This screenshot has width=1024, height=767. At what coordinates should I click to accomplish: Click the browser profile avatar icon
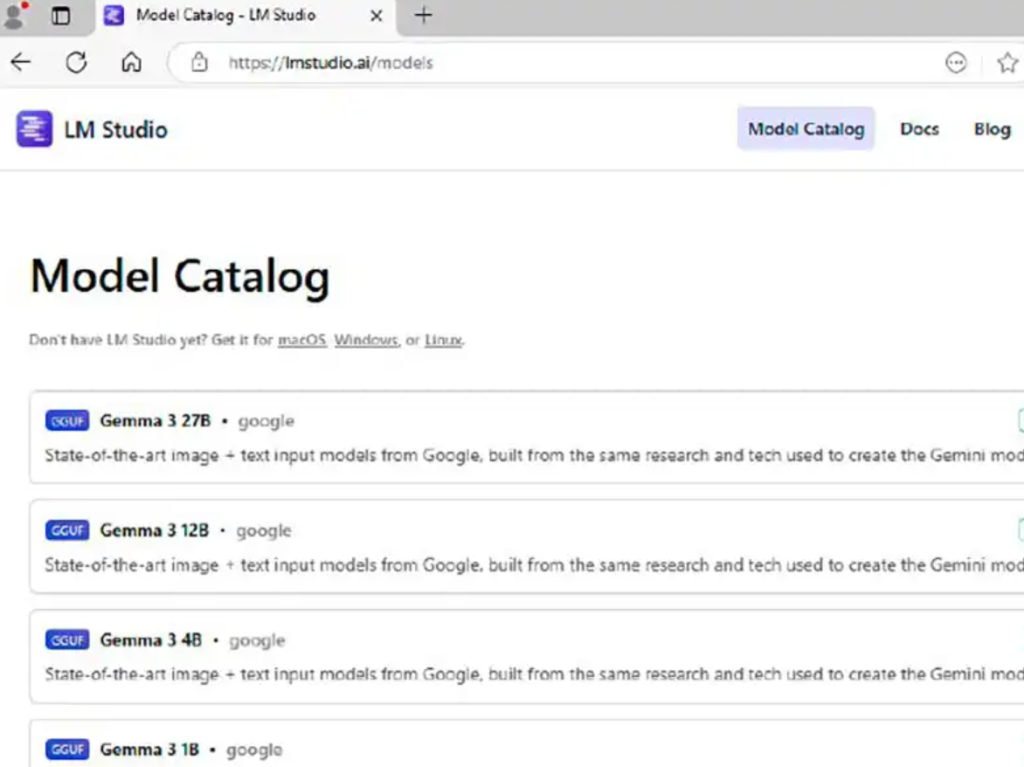tap(14, 16)
